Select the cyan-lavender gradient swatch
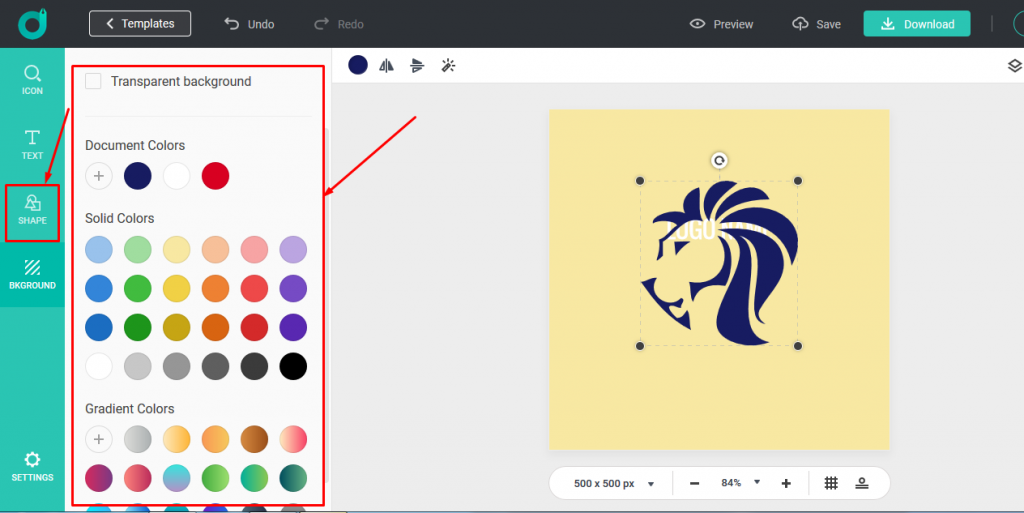Screen dimensions: 1024x513 click(x=176, y=478)
